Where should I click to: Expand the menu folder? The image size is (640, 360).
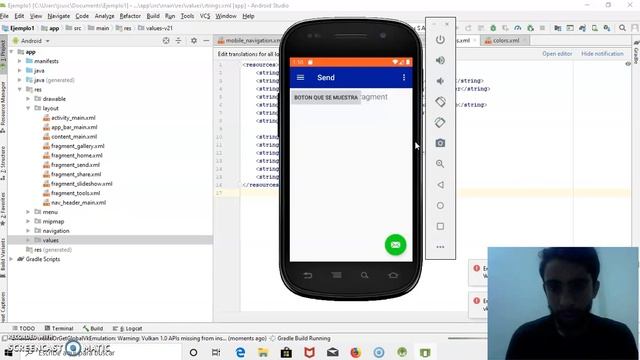(x=28, y=212)
